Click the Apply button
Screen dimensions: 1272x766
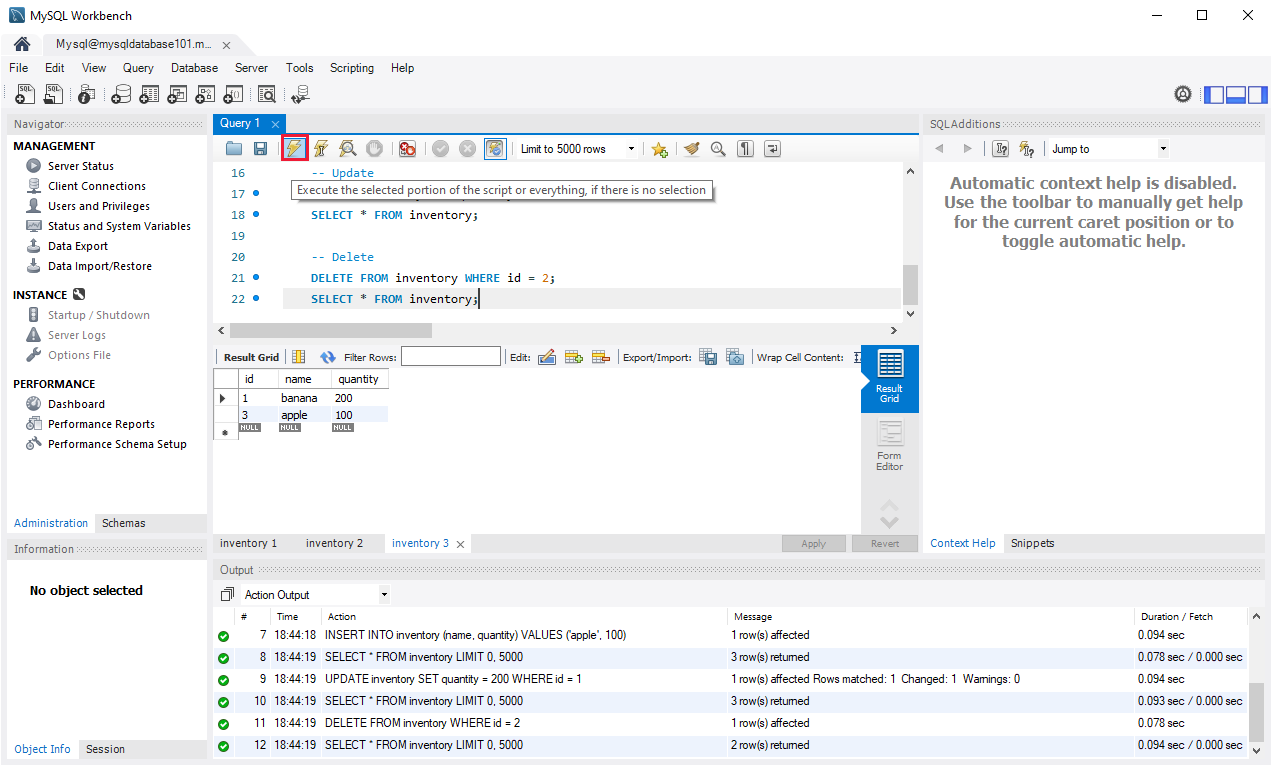click(813, 543)
